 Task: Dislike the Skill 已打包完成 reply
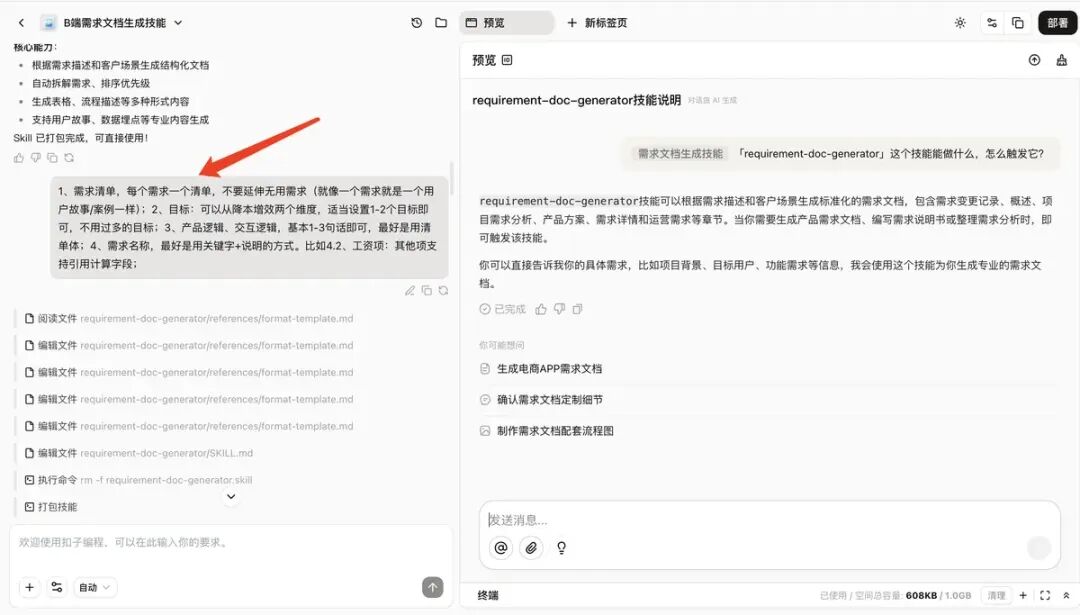point(36,158)
